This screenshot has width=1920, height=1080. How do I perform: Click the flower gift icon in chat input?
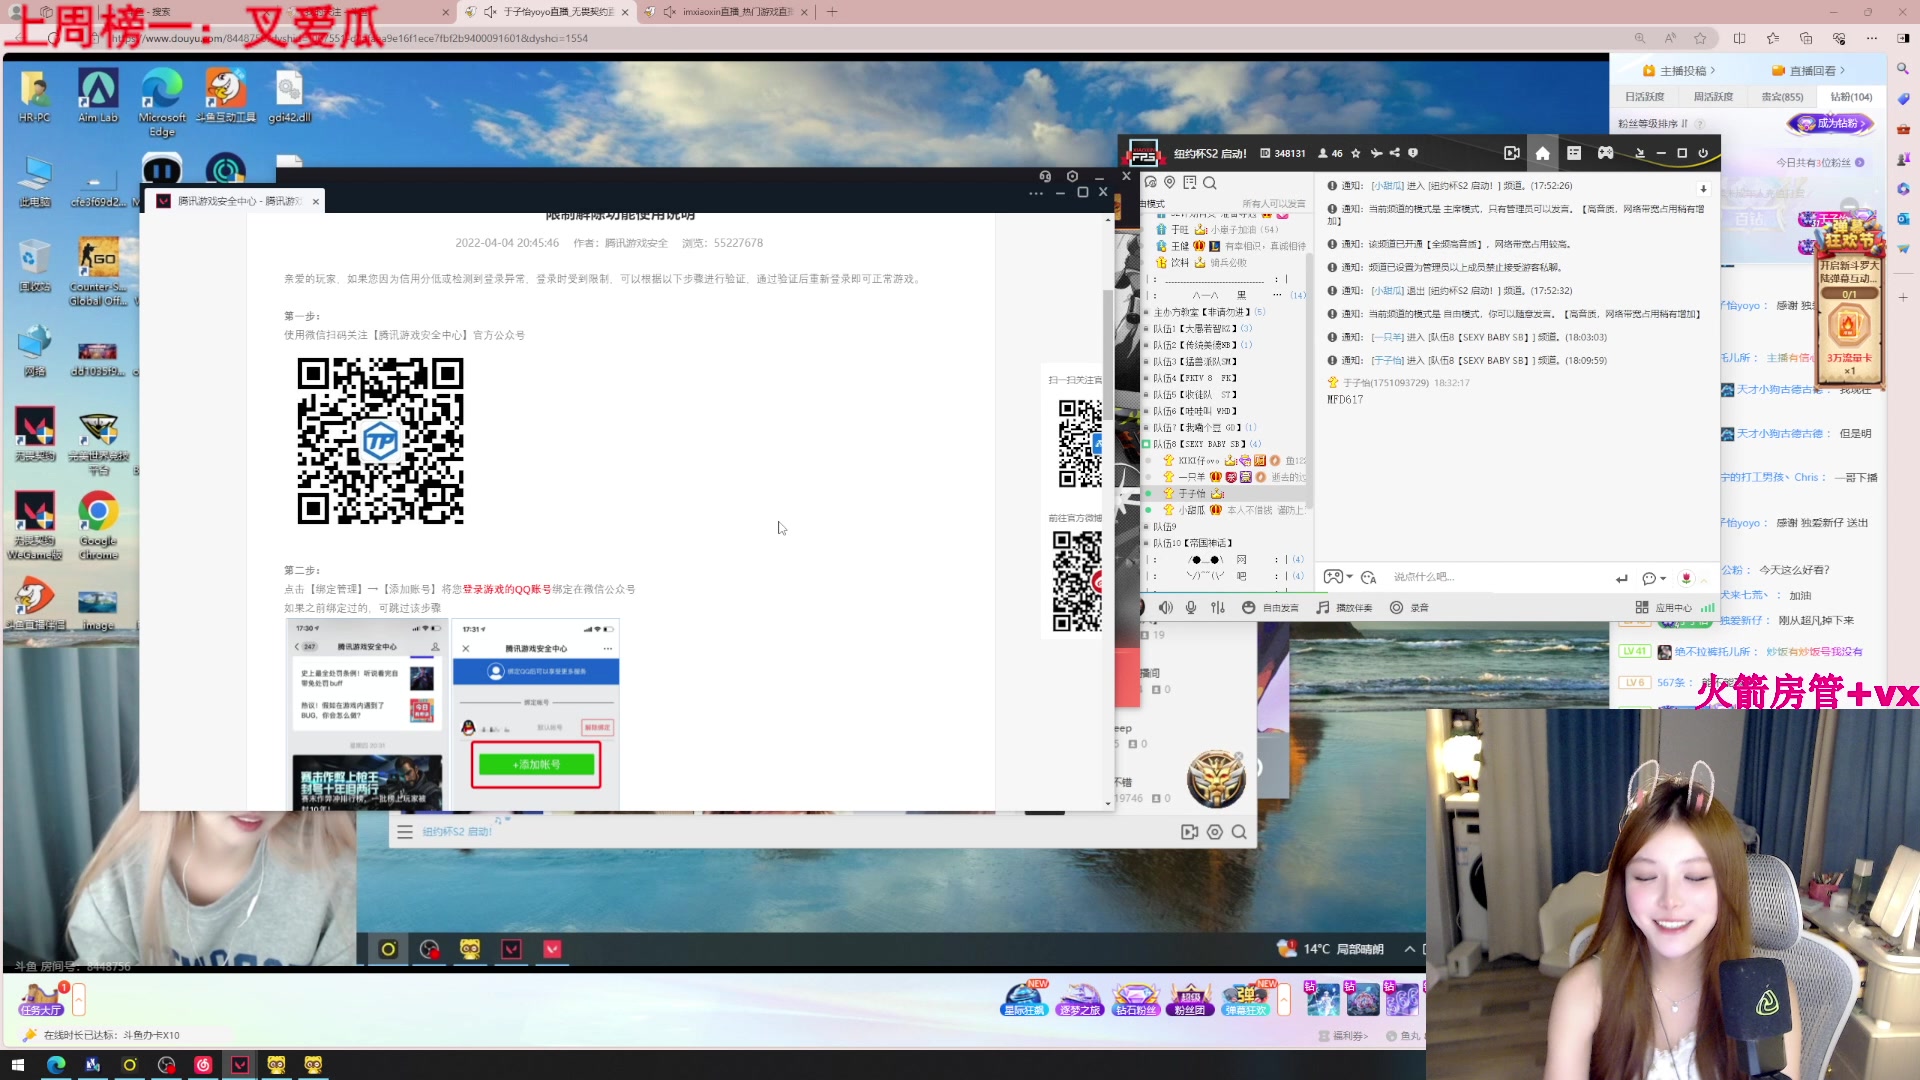(1686, 578)
